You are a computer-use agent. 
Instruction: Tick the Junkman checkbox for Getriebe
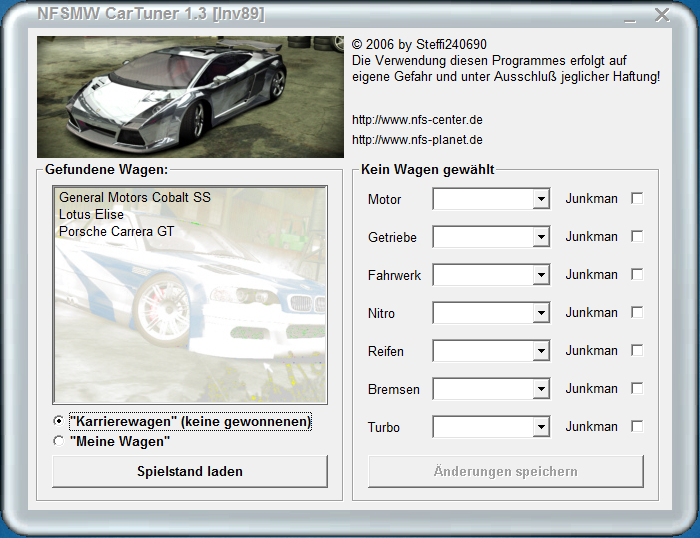tap(637, 236)
